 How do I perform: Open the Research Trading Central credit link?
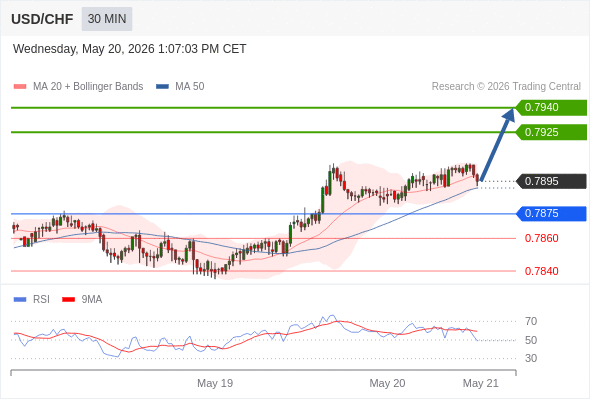(x=506, y=87)
